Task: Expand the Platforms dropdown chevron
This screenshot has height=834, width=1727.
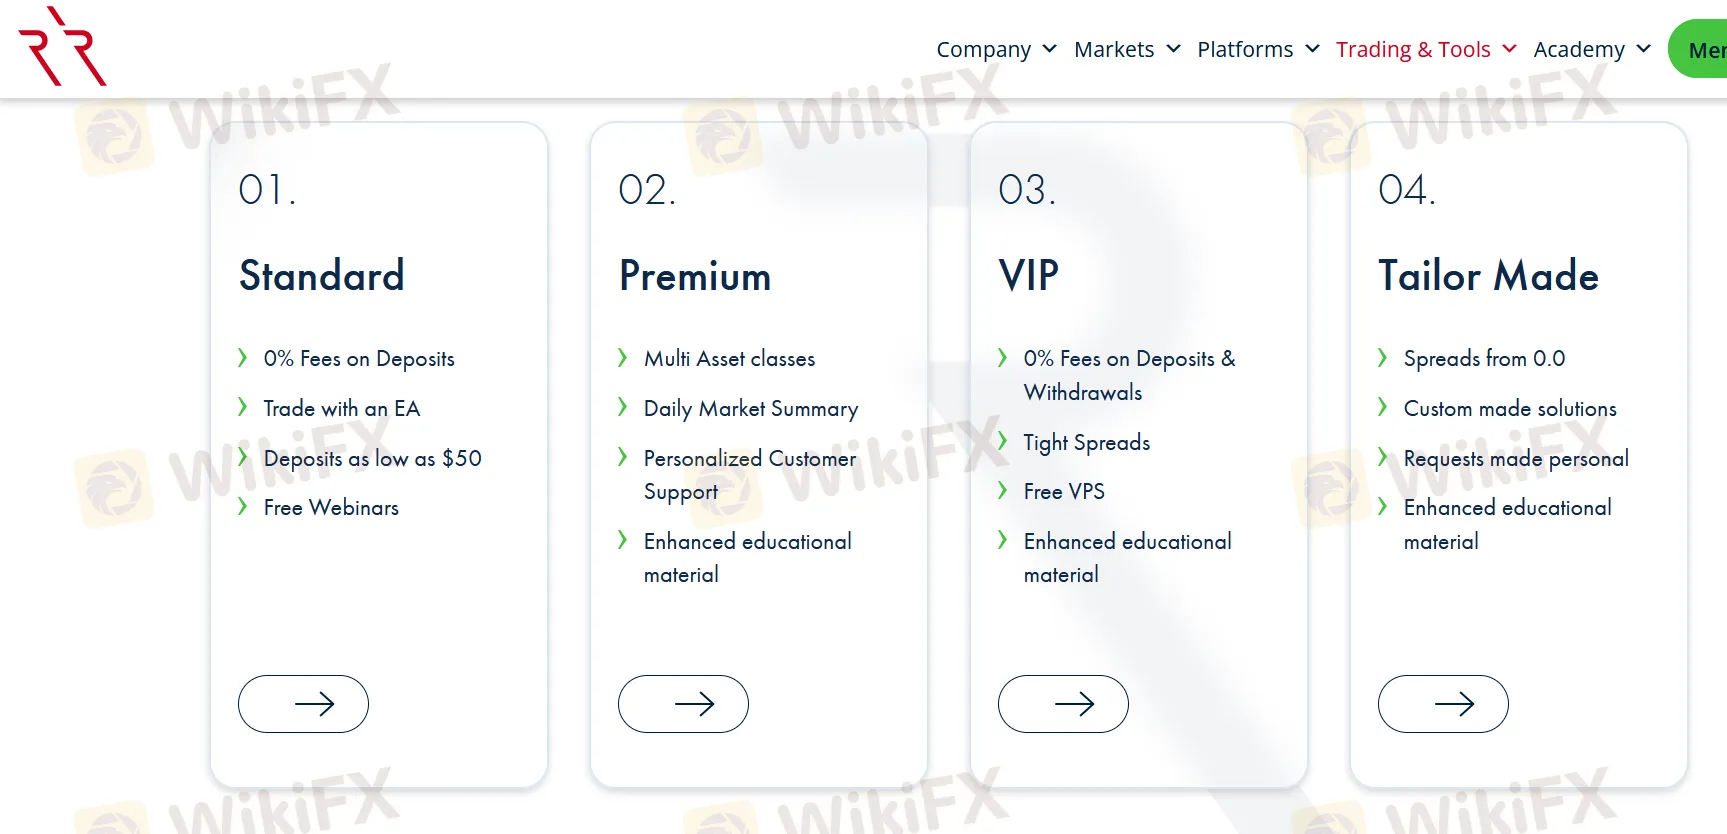Action: [1312, 49]
